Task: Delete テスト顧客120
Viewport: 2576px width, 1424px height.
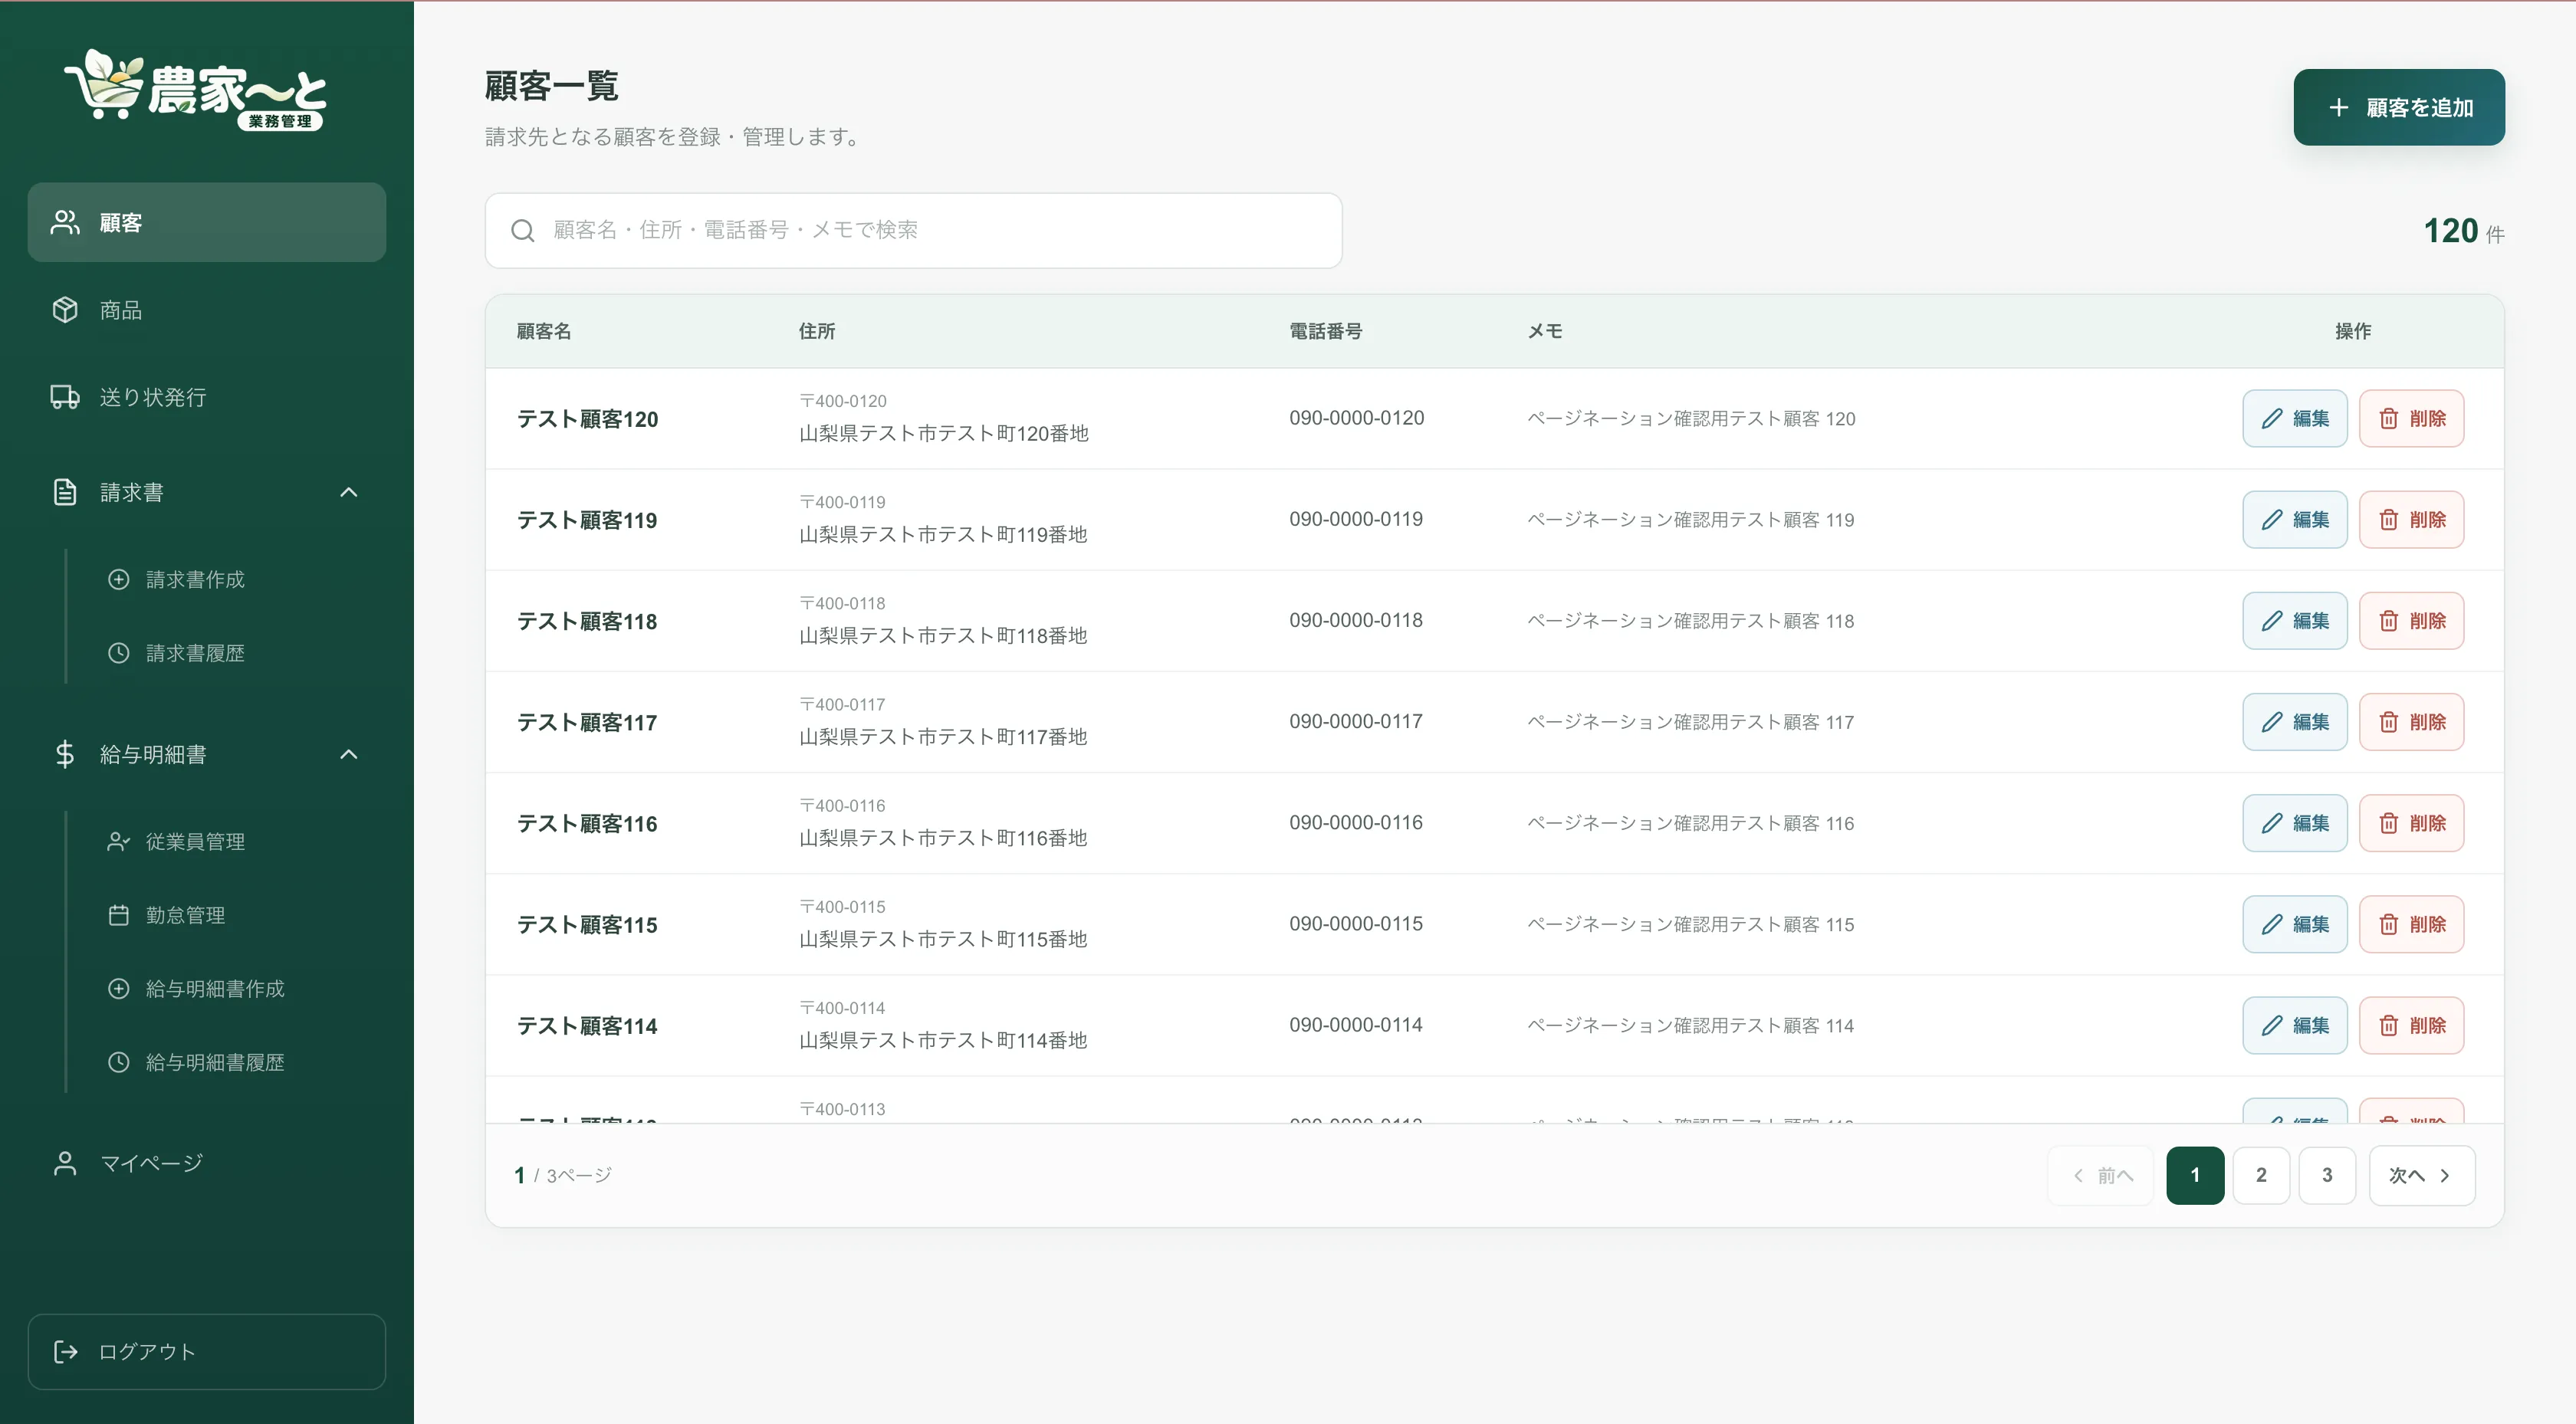Action: click(2411, 418)
